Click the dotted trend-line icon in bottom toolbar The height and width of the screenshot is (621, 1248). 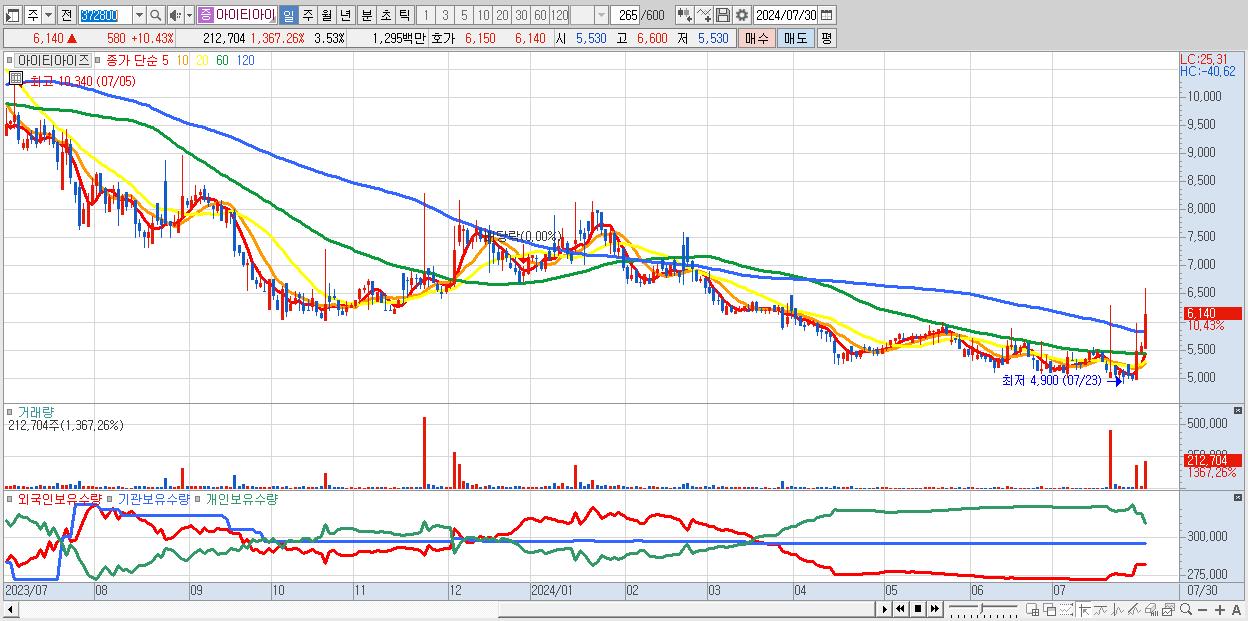tap(1066, 609)
